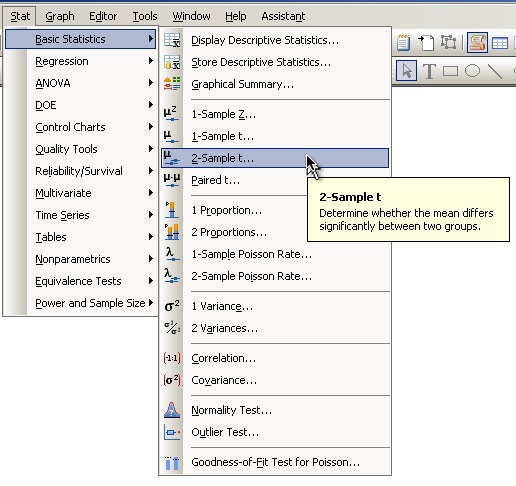This screenshot has height=486, width=516.
Task: Expand Control Charts submenu
Action: (x=80, y=127)
